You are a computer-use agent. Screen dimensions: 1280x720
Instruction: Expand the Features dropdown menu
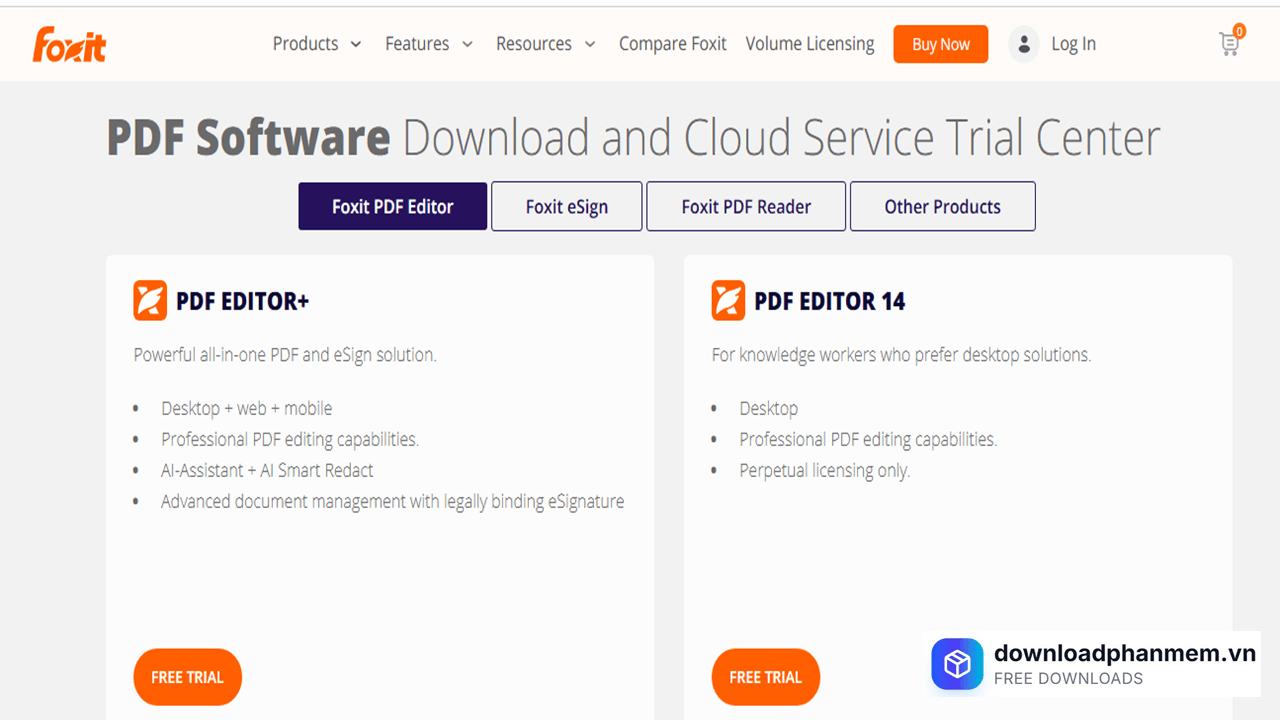(429, 44)
